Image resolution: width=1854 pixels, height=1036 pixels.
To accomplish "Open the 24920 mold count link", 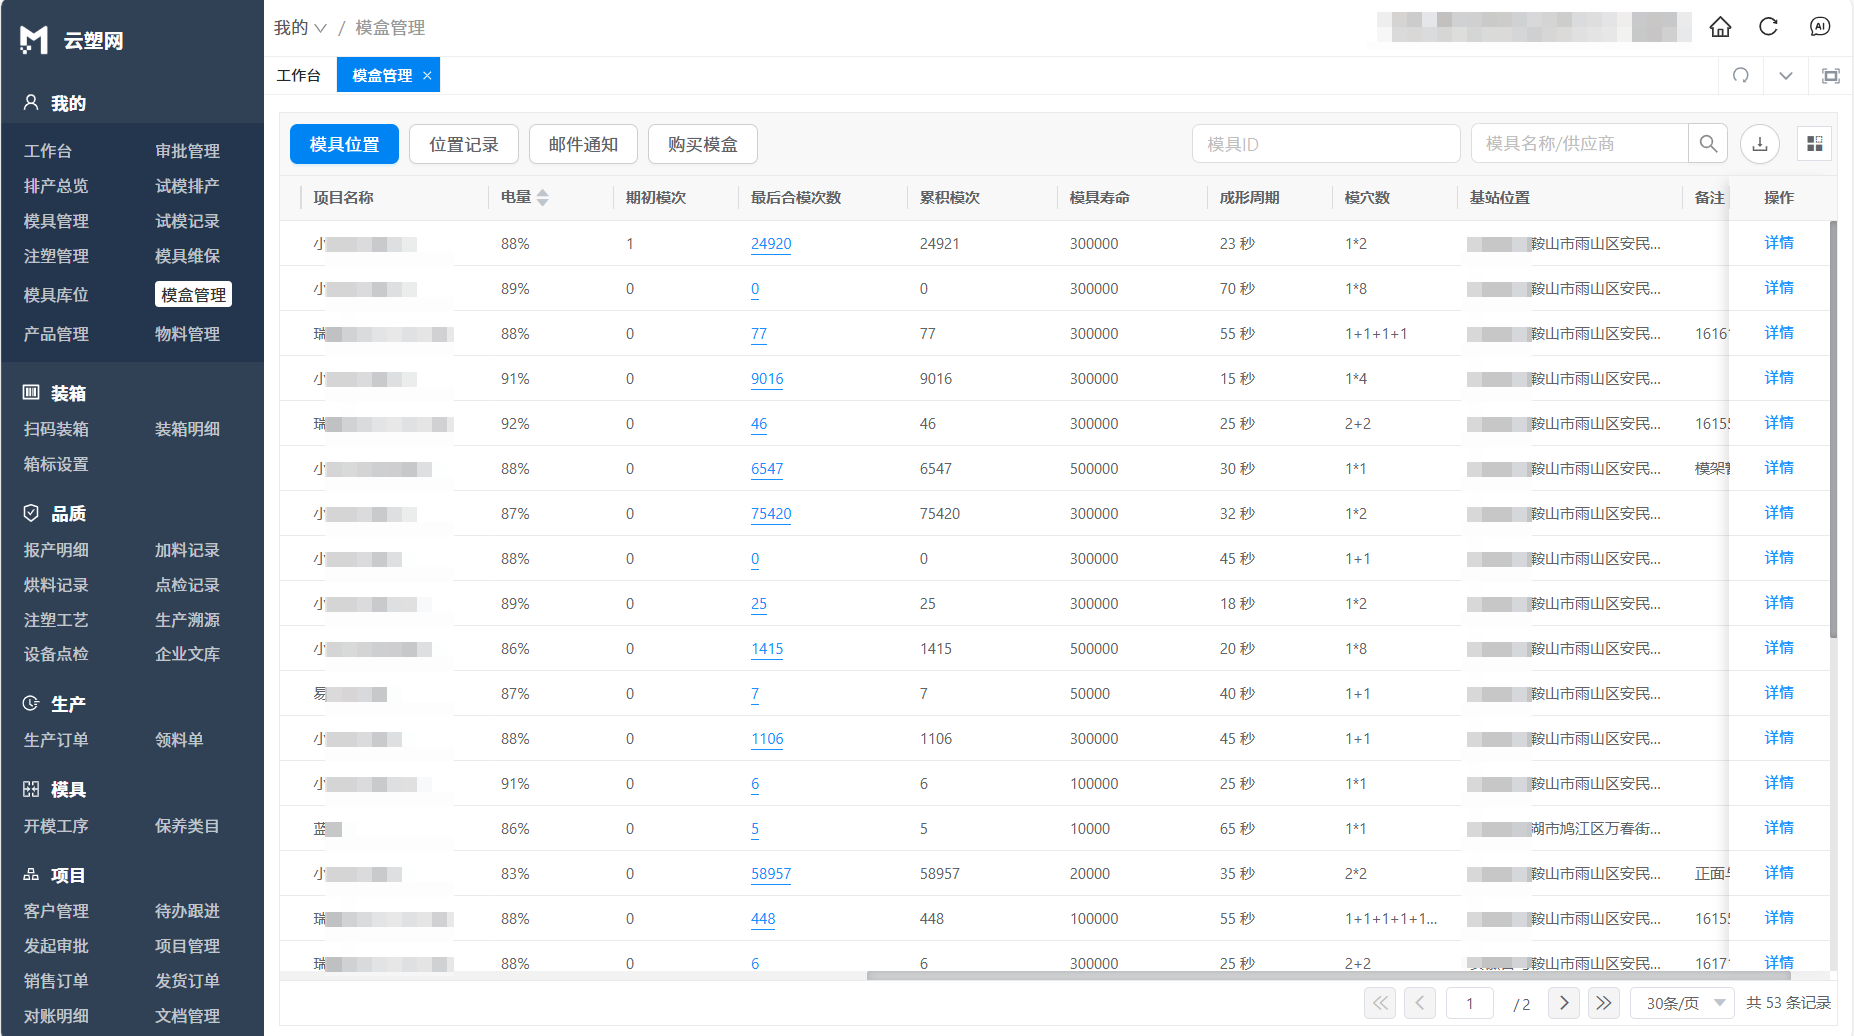I will [x=771, y=243].
